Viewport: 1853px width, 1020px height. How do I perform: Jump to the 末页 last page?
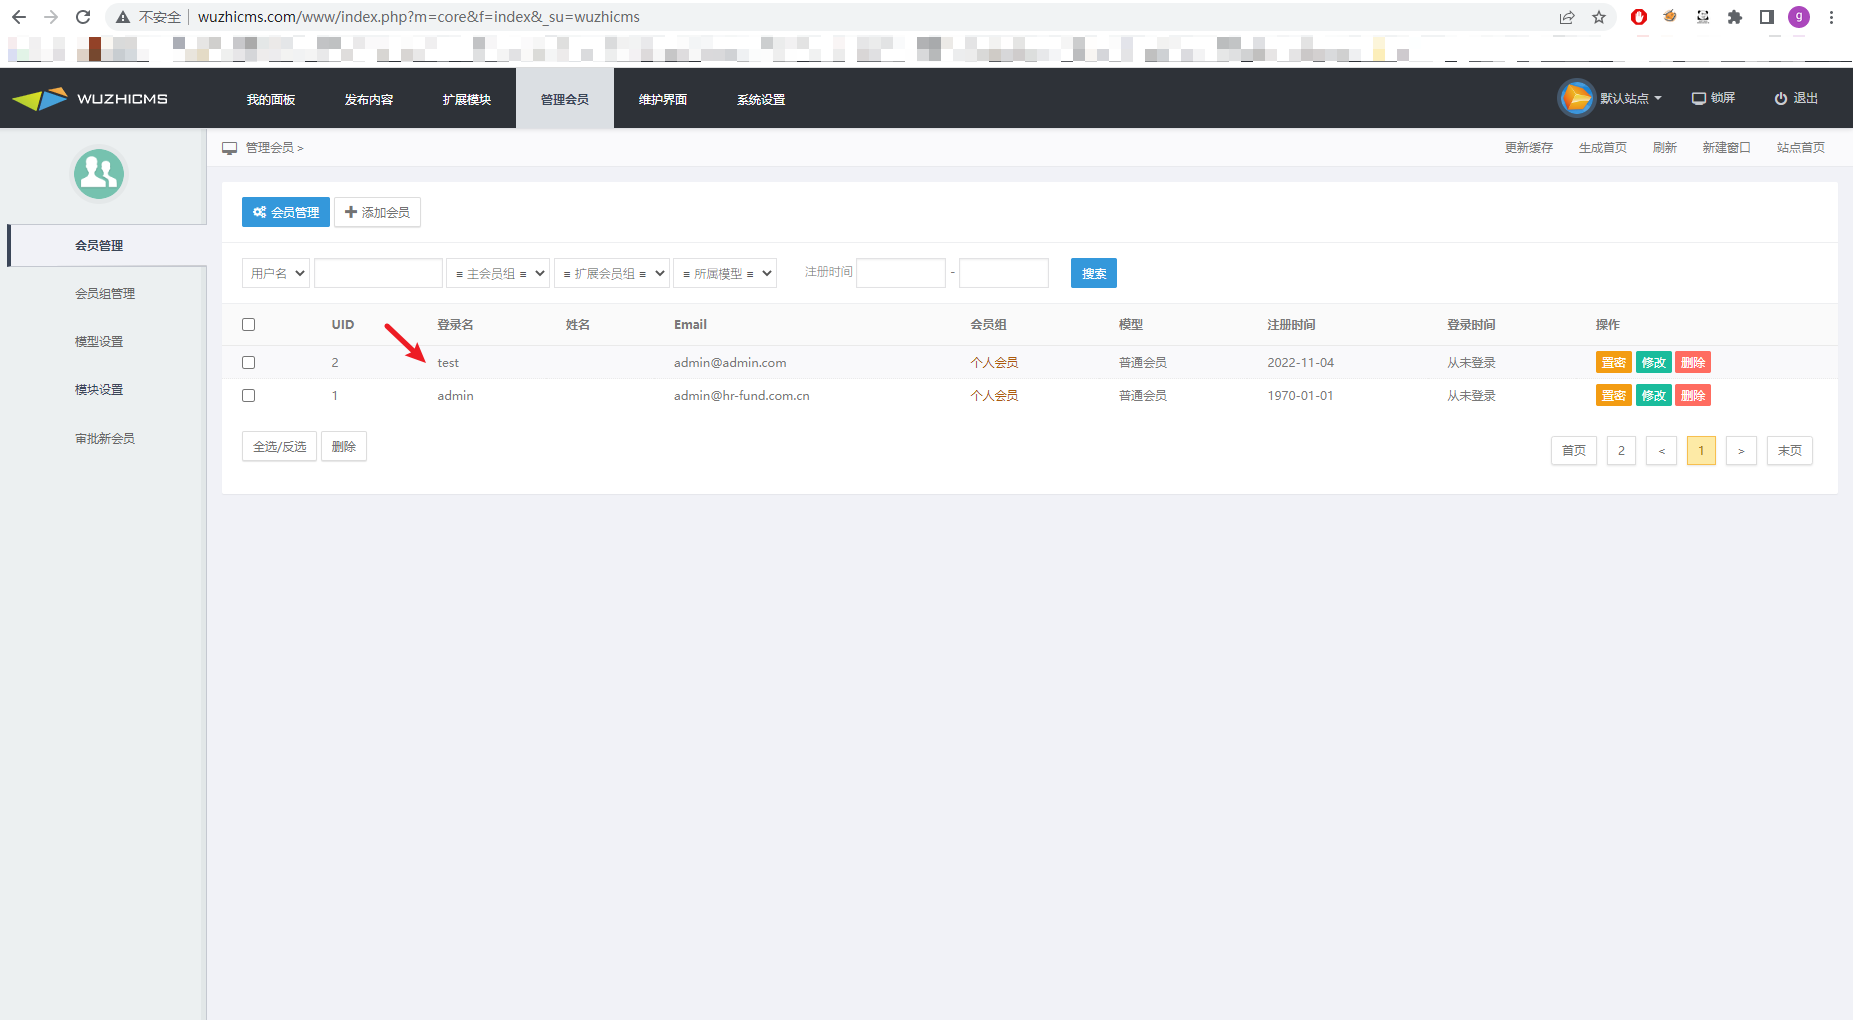[1790, 450]
